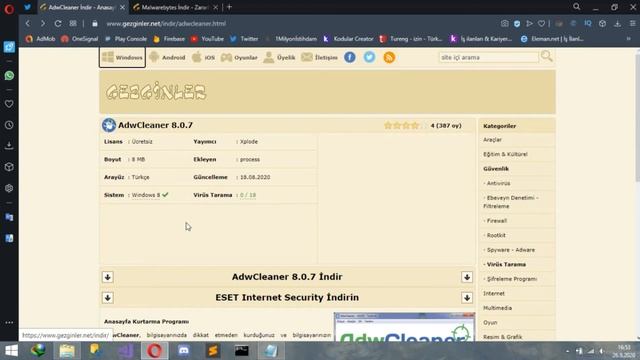
Task: Click the left download arrow on ESET row
Action: point(108,298)
